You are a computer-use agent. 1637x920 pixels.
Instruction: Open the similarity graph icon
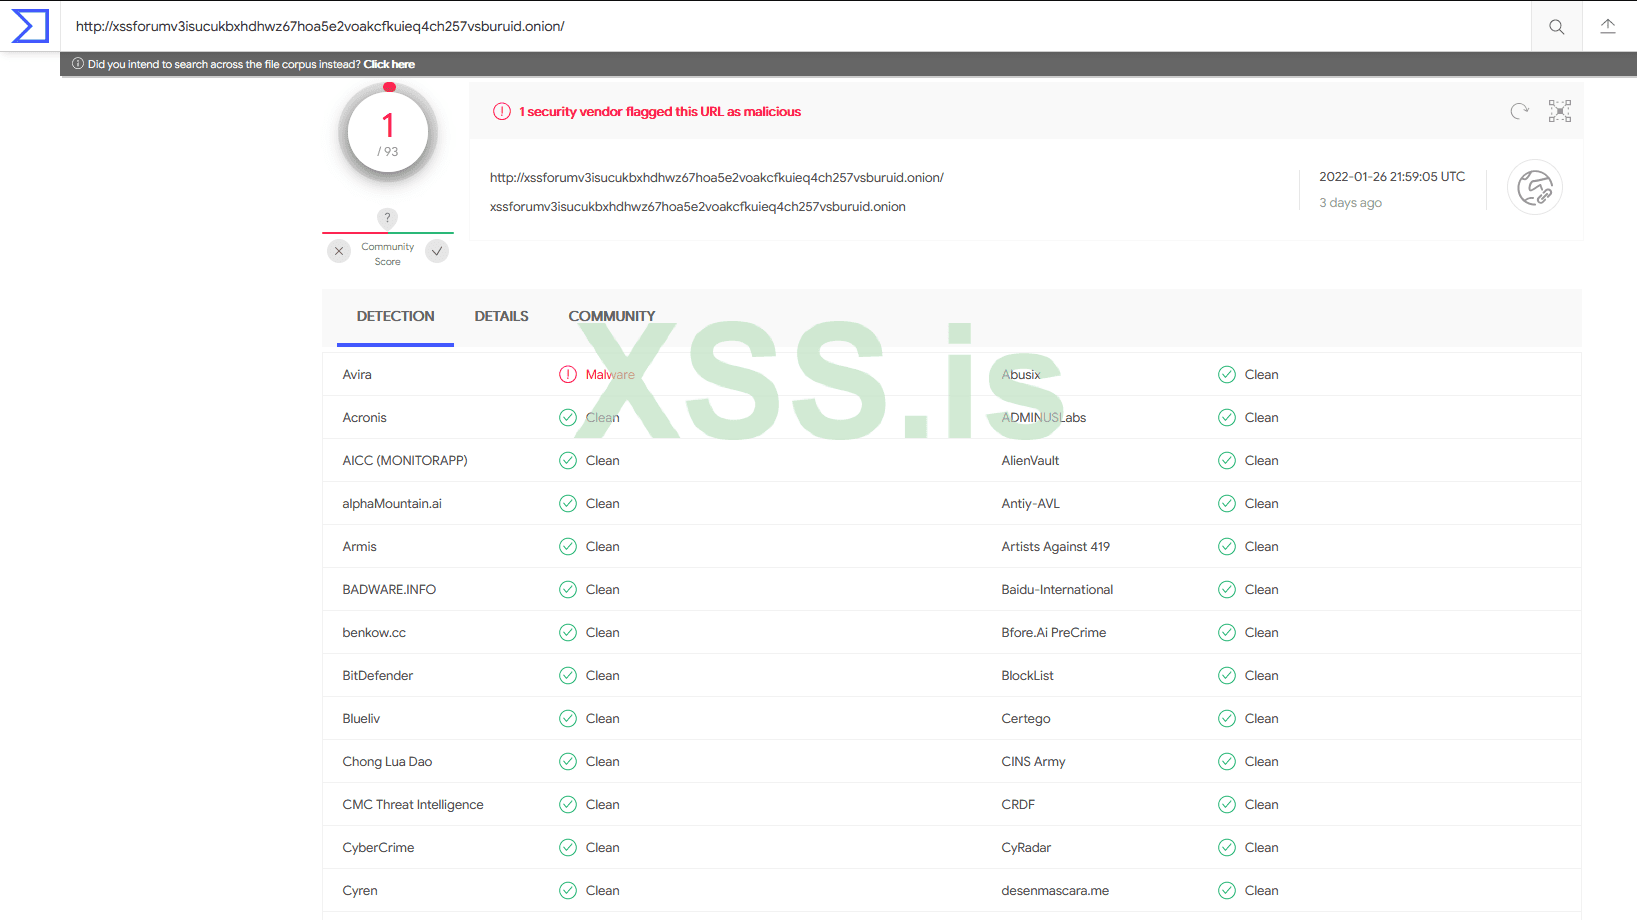1560,111
